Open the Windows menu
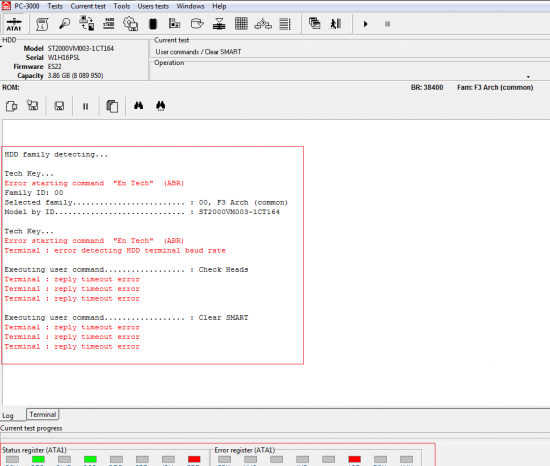Screen dimensions: 550x466 190,6
